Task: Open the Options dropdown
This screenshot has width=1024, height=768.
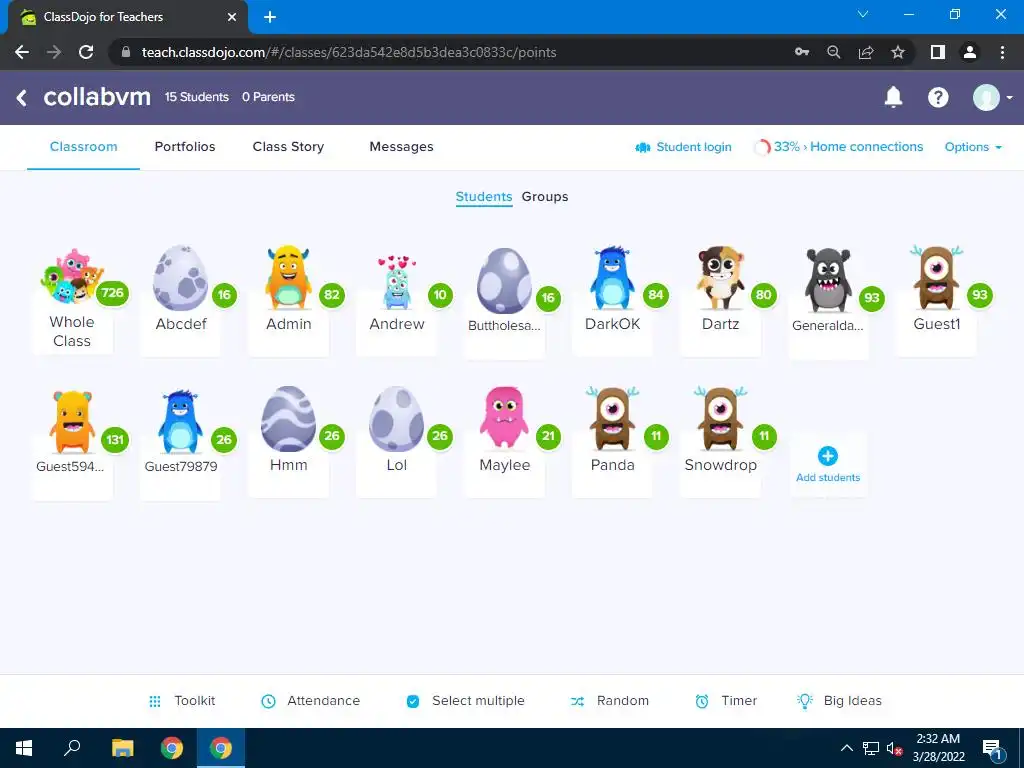Action: 973,147
